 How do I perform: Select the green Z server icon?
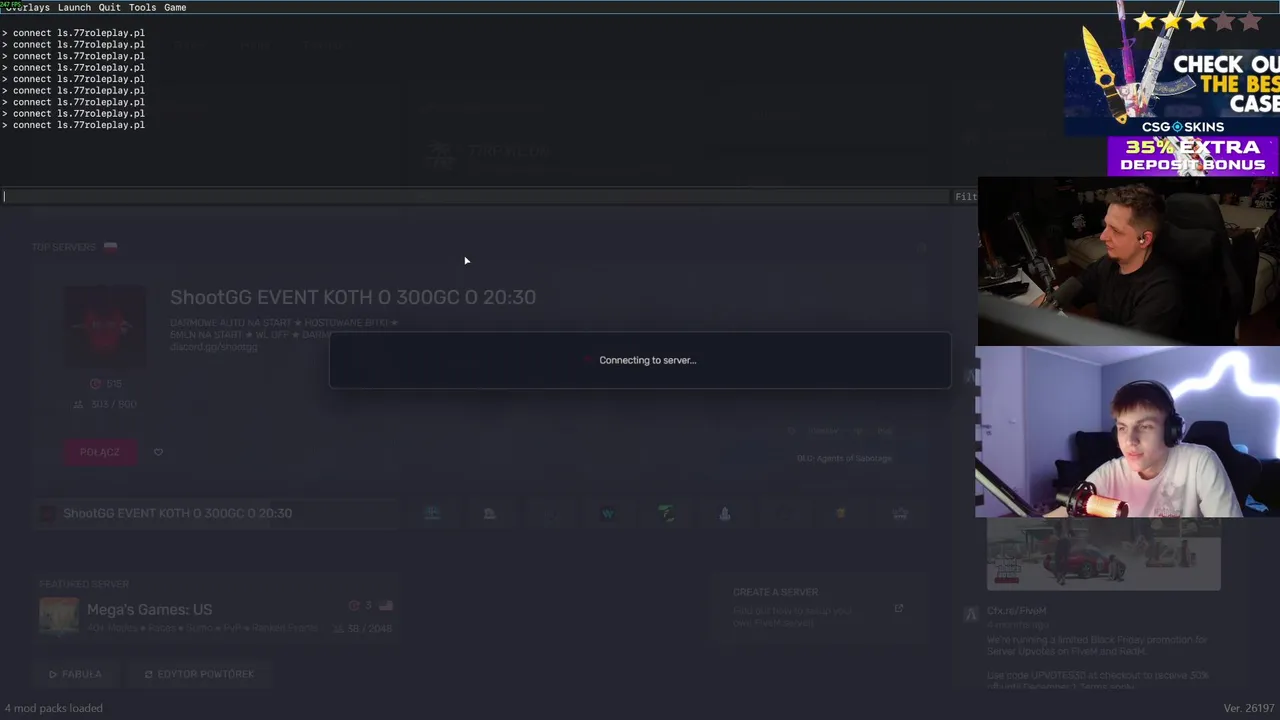pos(666,513)
